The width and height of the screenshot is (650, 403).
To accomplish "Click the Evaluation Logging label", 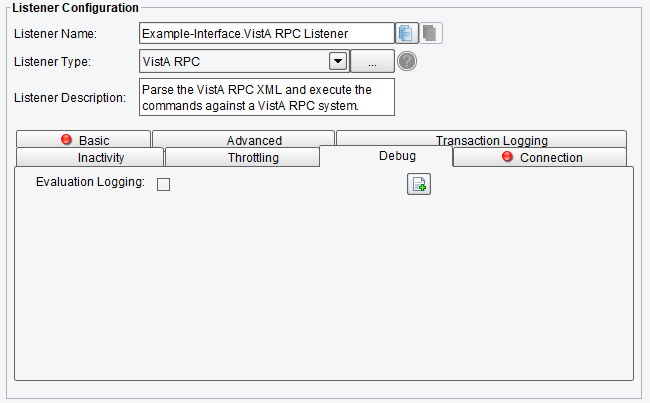I will pyautogui.click(x=90, y=182).
